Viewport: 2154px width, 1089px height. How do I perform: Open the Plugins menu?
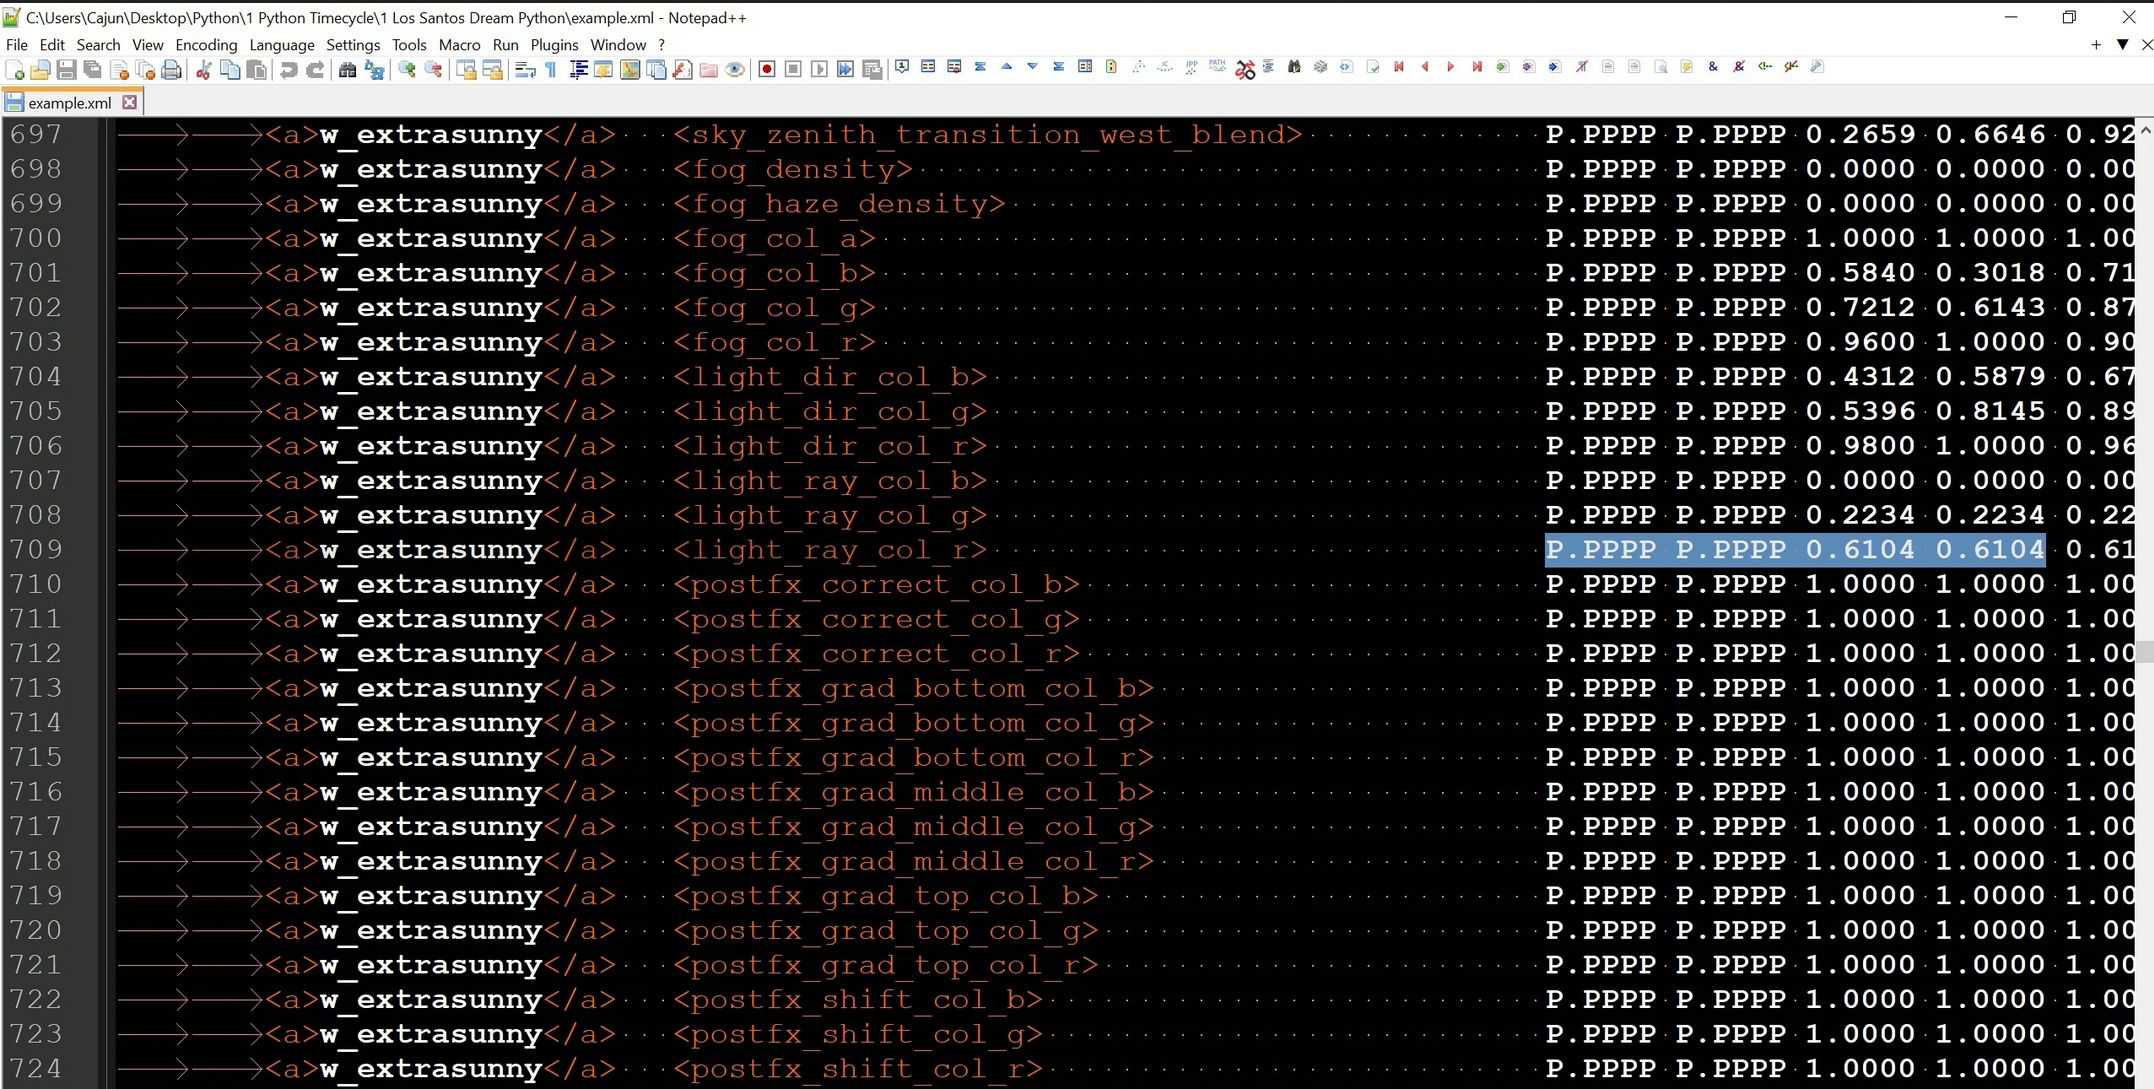tap(554, 44)
